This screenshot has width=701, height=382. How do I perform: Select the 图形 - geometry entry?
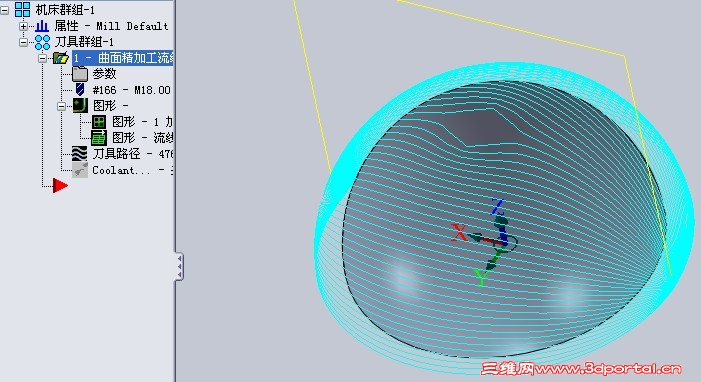110,106
